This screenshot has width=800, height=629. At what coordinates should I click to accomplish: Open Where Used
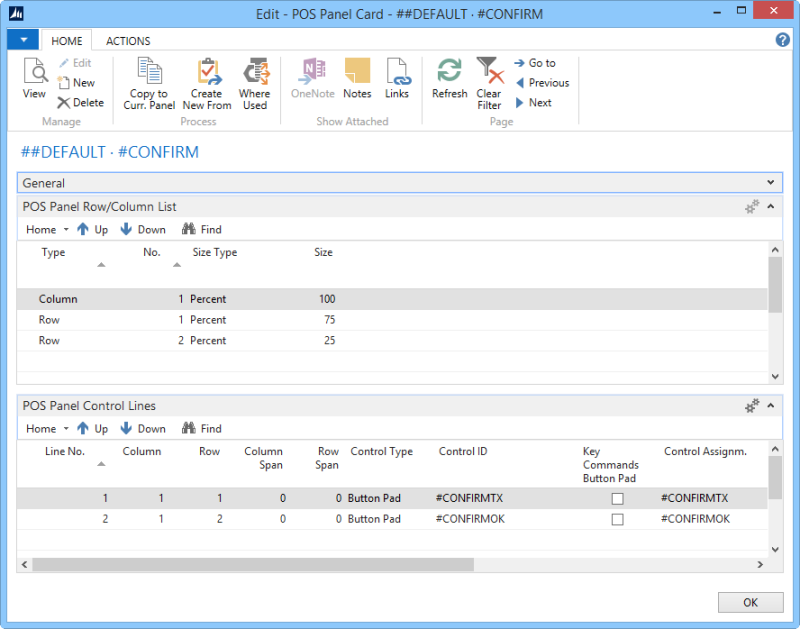[x=255, y=84]
